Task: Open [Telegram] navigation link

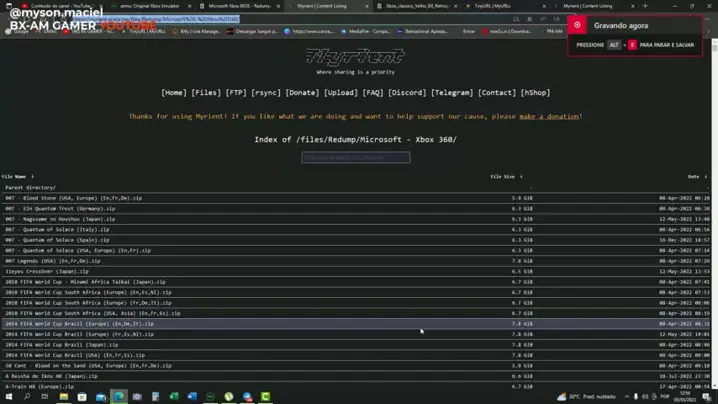Action: [452, 93]
